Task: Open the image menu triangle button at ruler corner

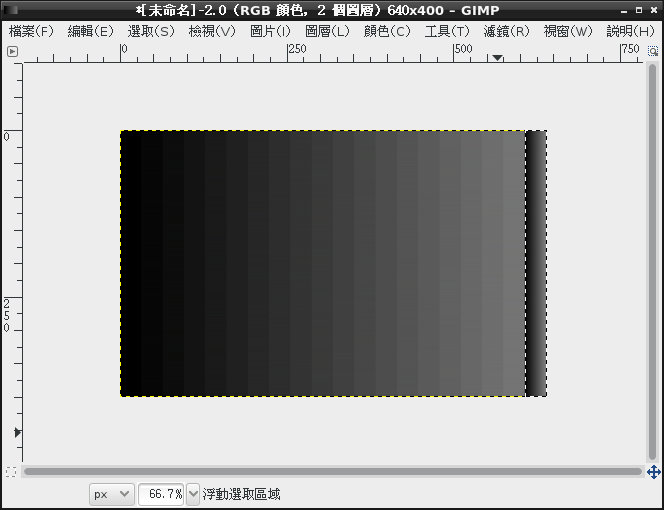Action: click(12, 51)
